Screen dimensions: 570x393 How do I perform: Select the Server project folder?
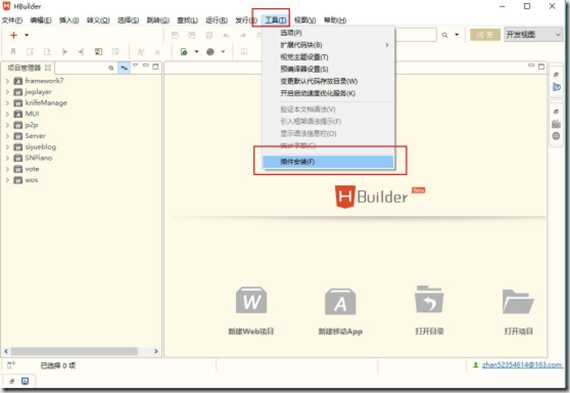29,136
